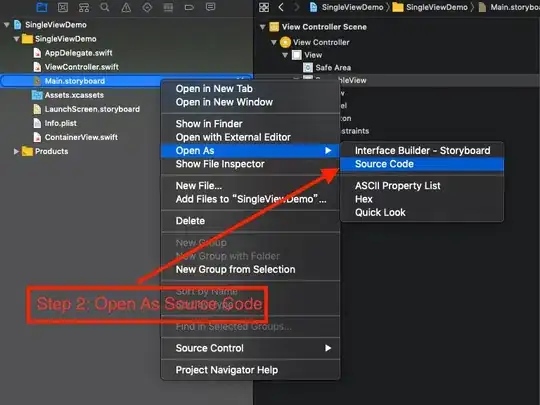
Task: Expand the Products folder
Action: click(x=15, y=151)
